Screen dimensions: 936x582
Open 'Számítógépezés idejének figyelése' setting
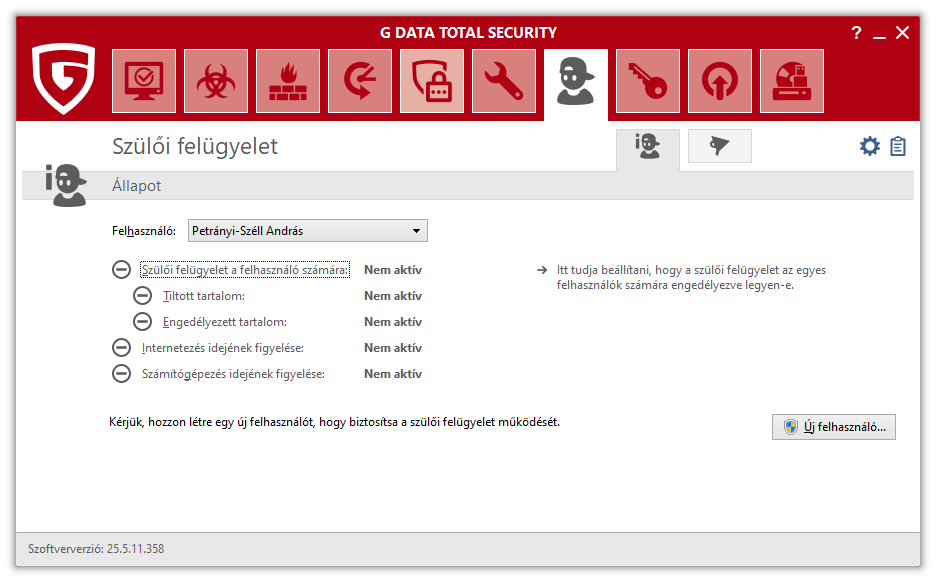point(233,374)
